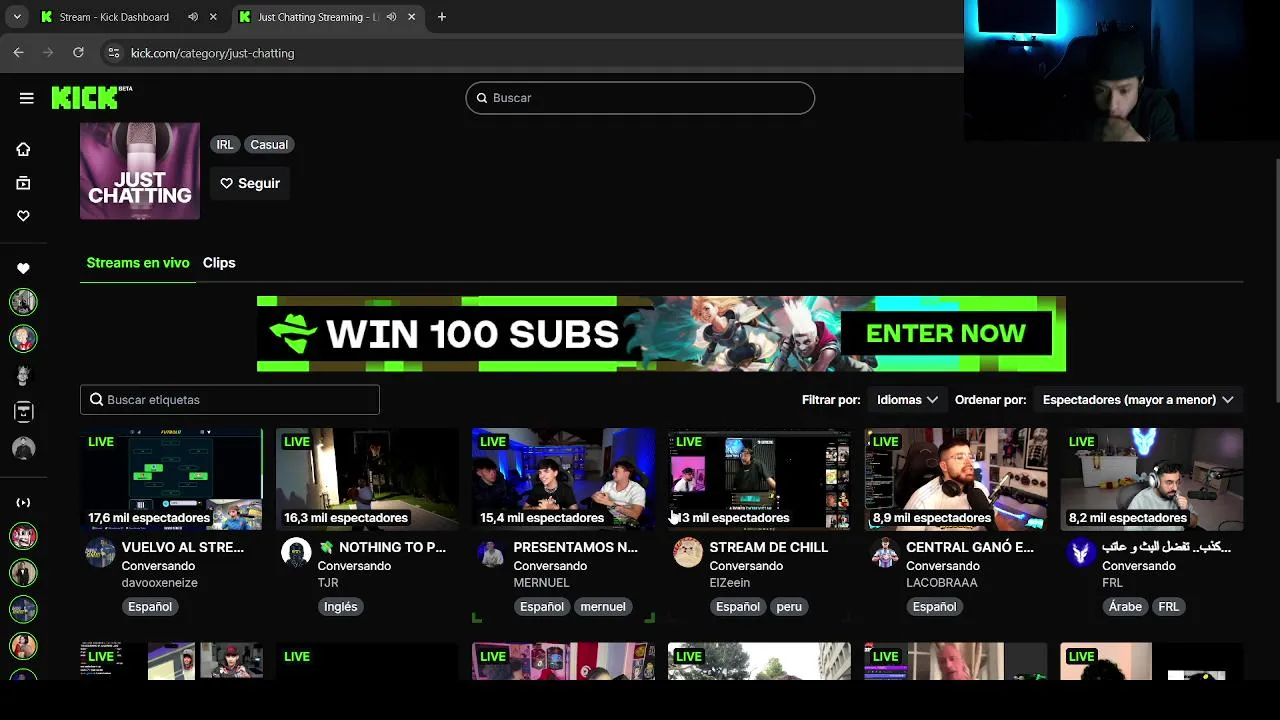Image resolution: width=1280 pixels, height=720 pixels.
Task: Open the FRL Arabic stream thumbnail
Action: (1152, 479)
